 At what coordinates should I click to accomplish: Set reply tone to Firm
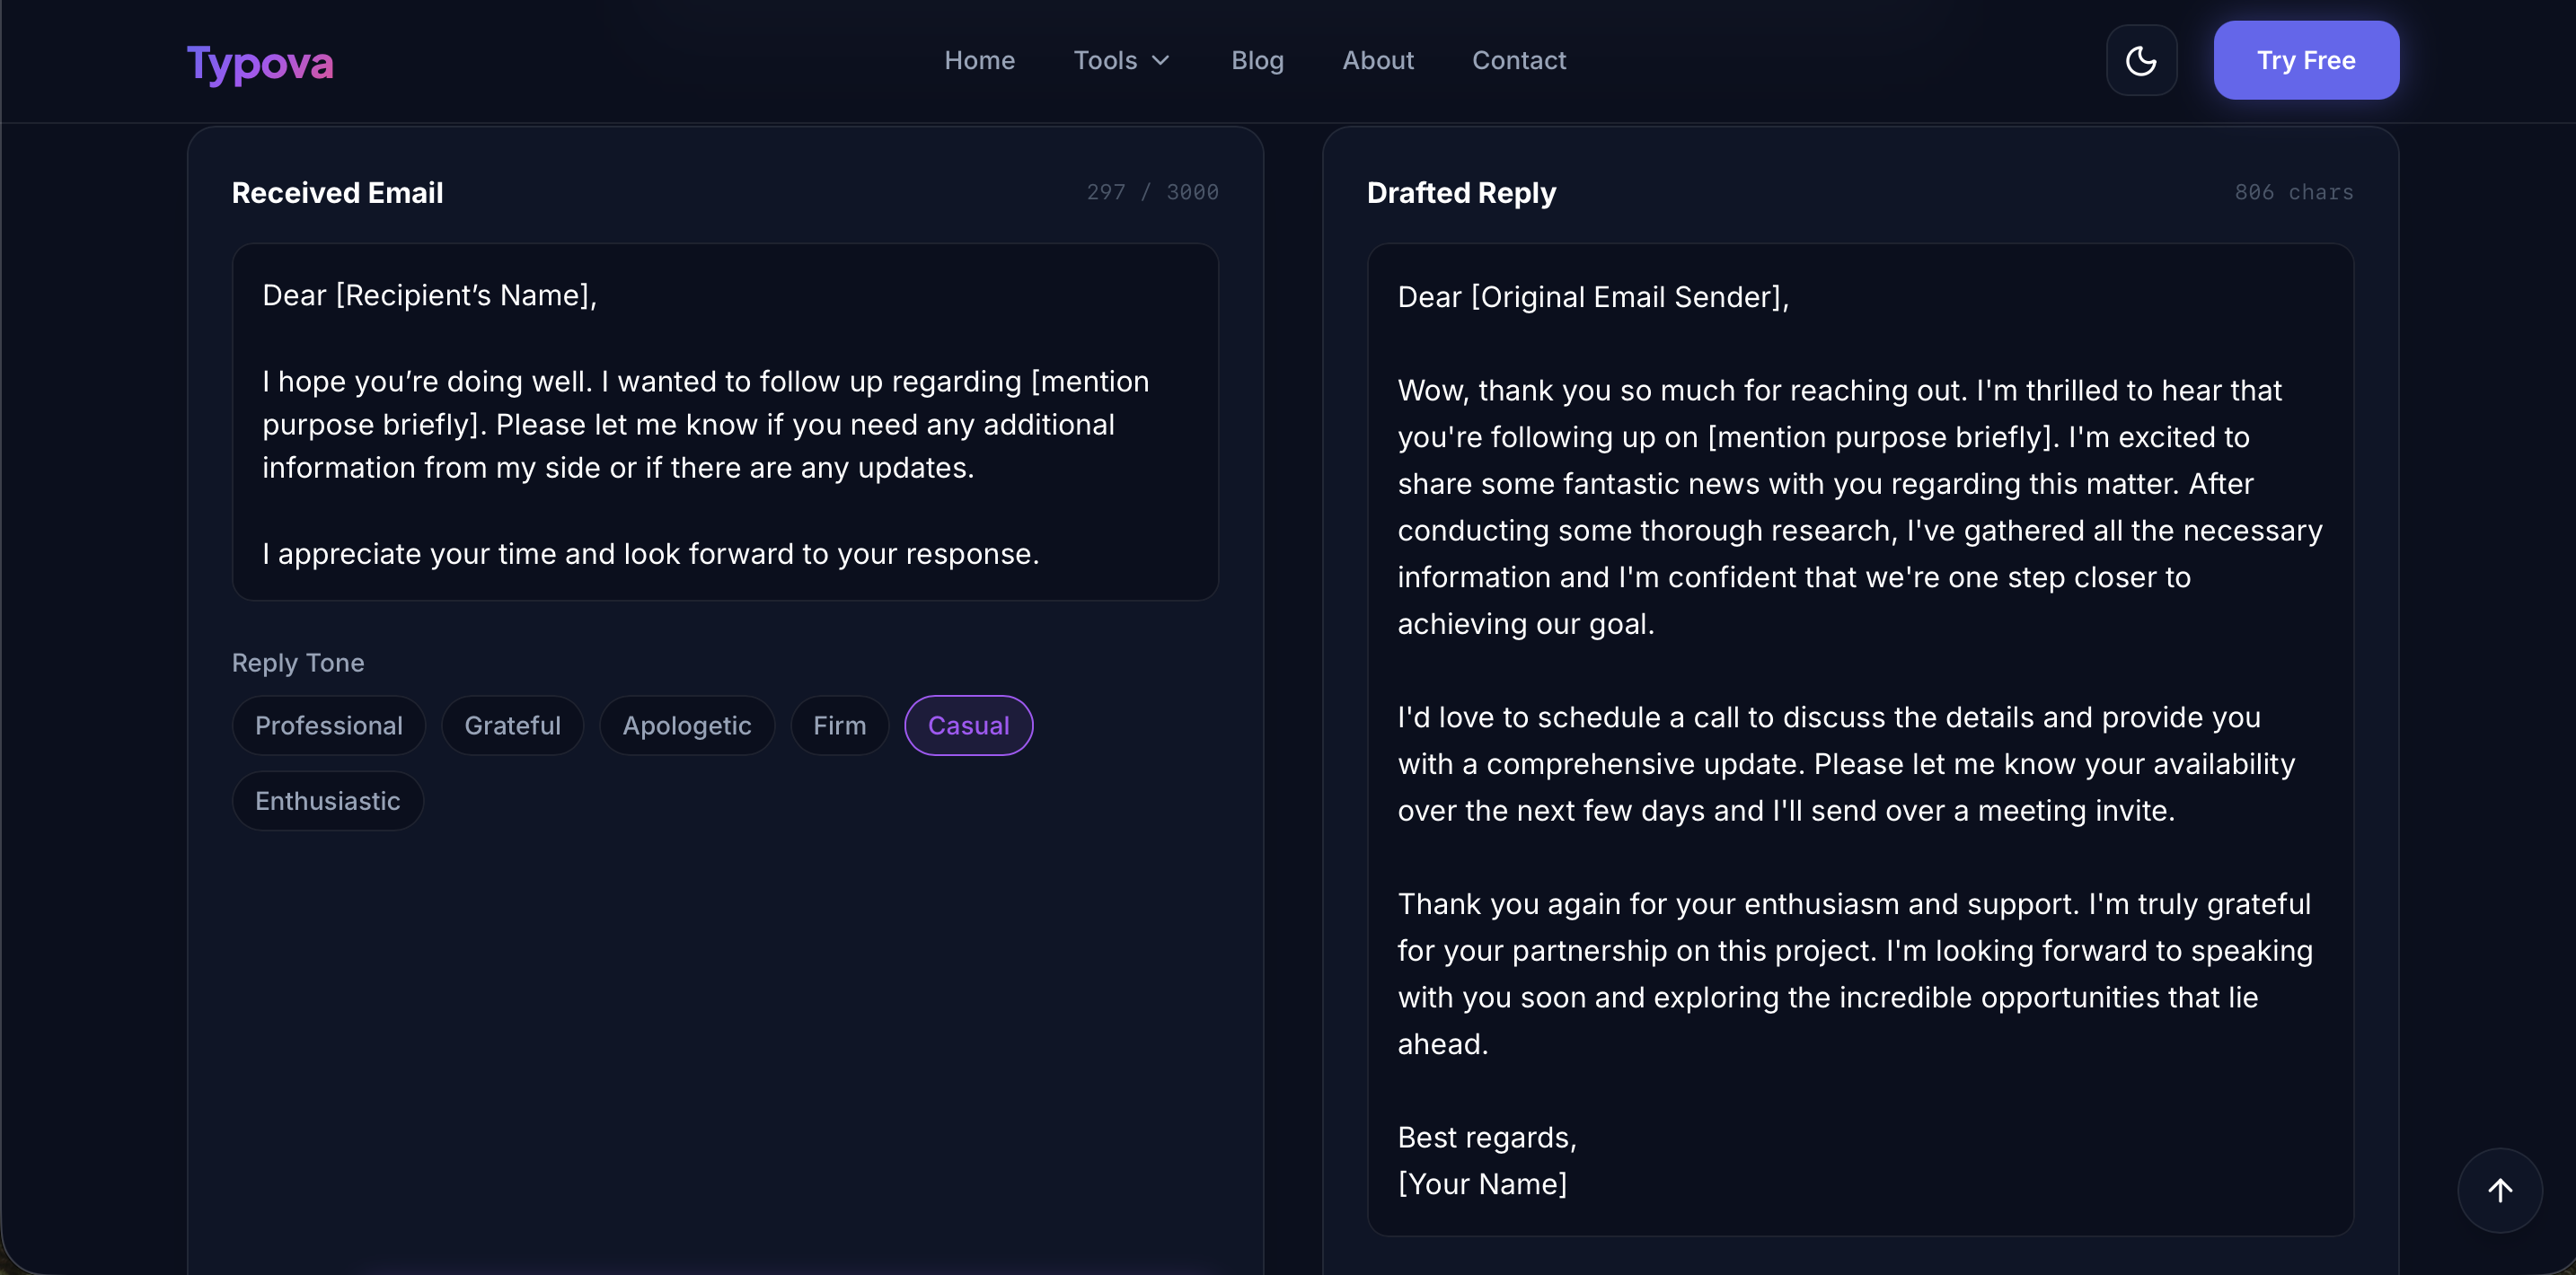tap(839, 725)
